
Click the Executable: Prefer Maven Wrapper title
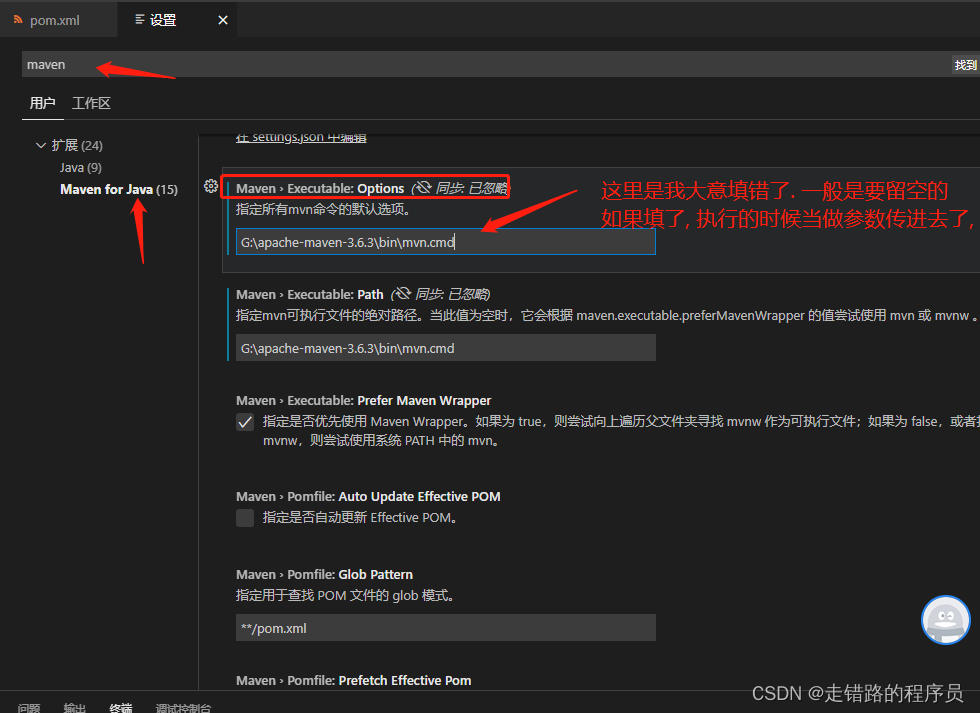pos(364,401)
